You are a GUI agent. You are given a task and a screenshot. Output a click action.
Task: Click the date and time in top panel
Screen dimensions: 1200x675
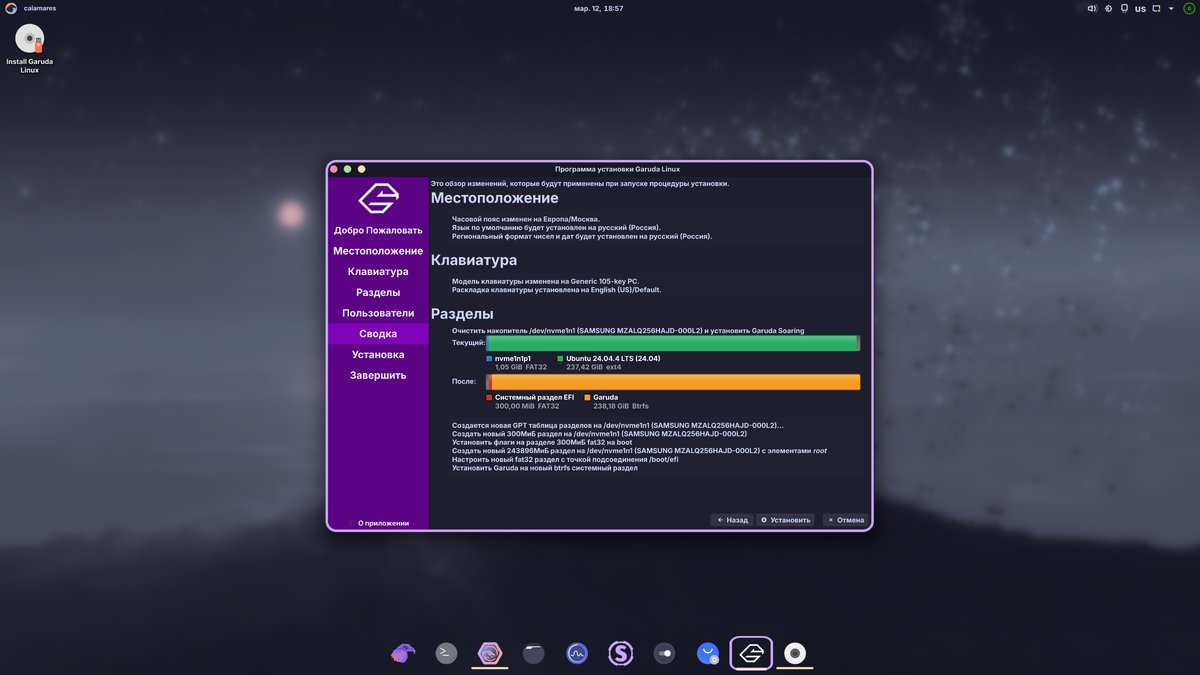point(599,9)
